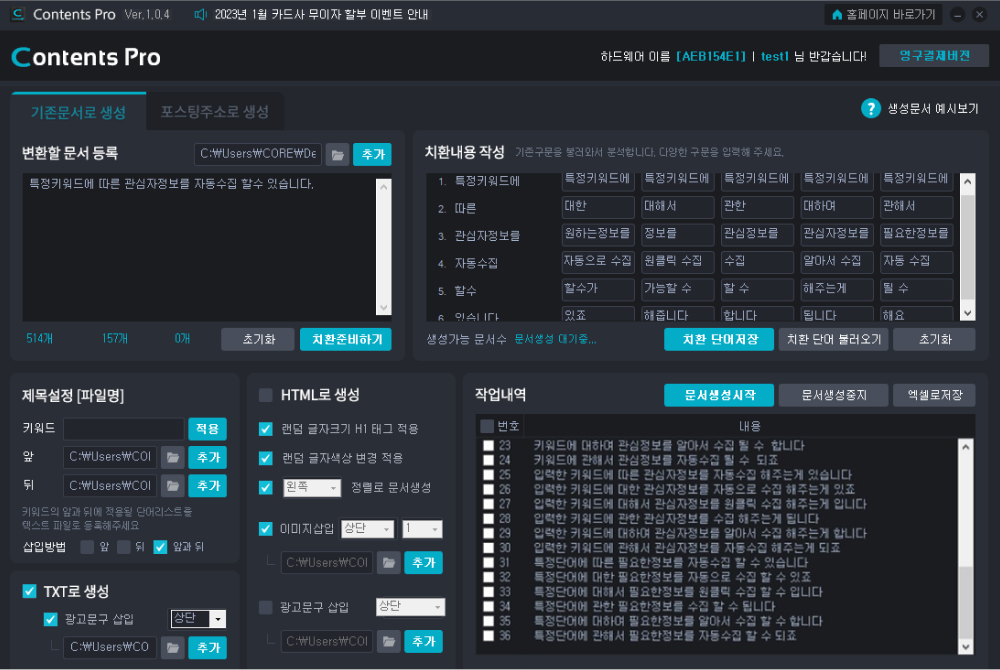Minimize the Contents Pro window
This screenshot has width=1000, height=670.
[957, 15]
